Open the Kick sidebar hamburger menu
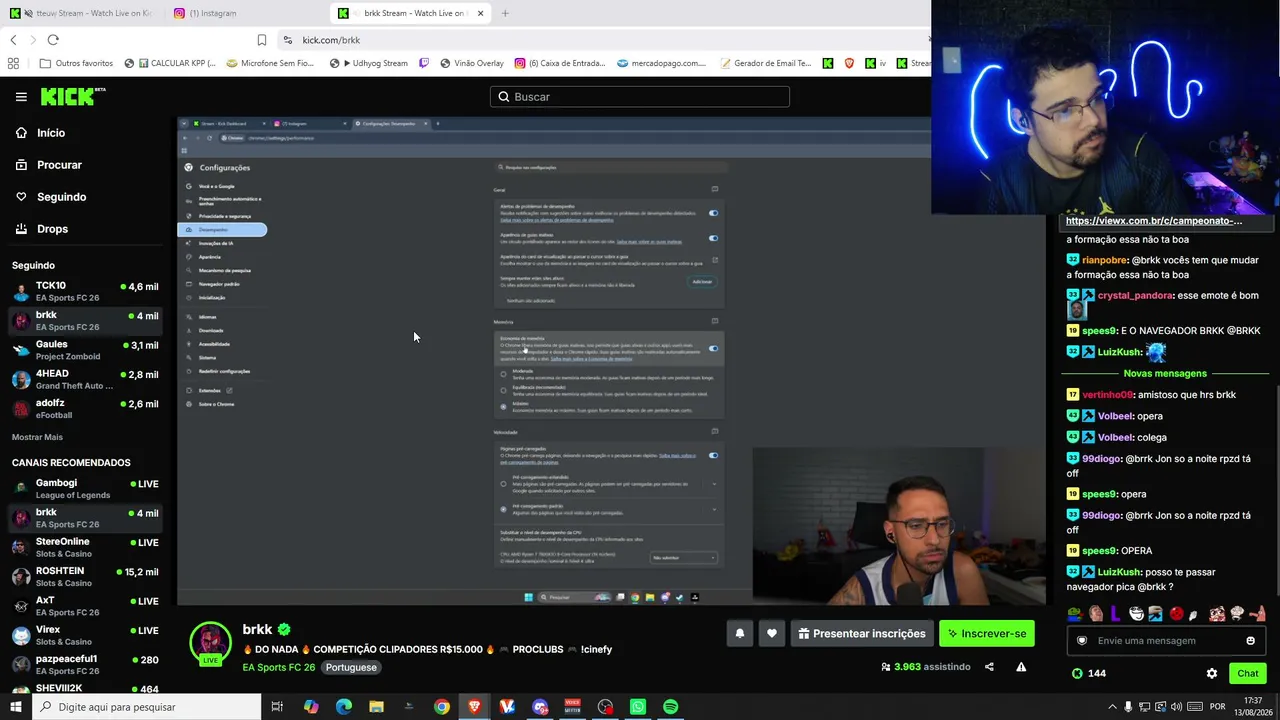 [x=21, y=97]
